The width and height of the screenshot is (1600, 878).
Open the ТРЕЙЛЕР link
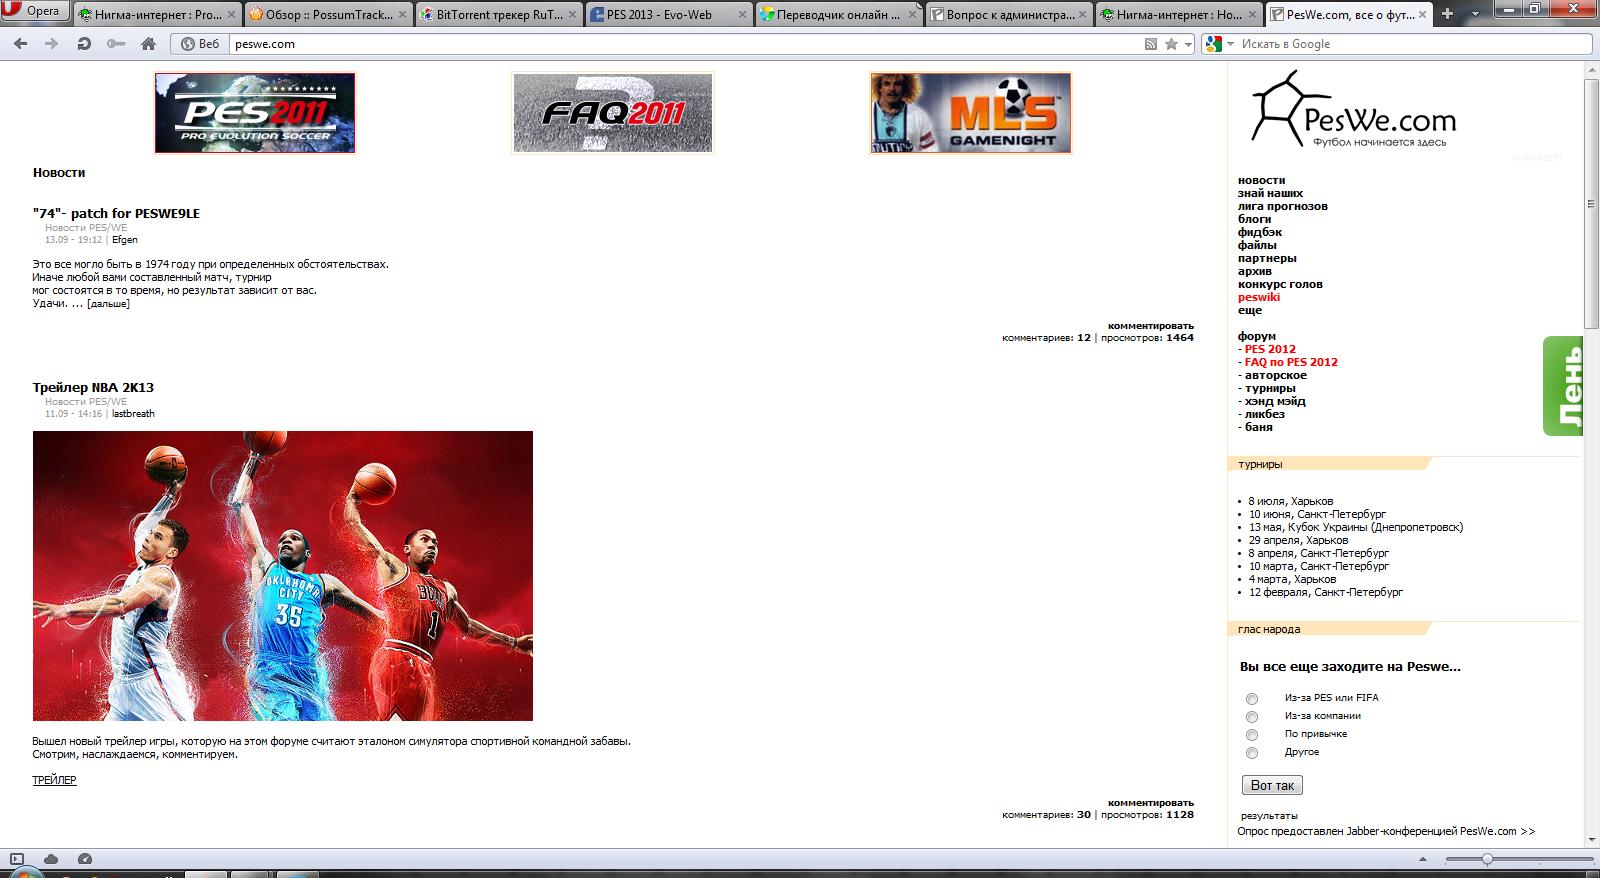tap(54, 780)
